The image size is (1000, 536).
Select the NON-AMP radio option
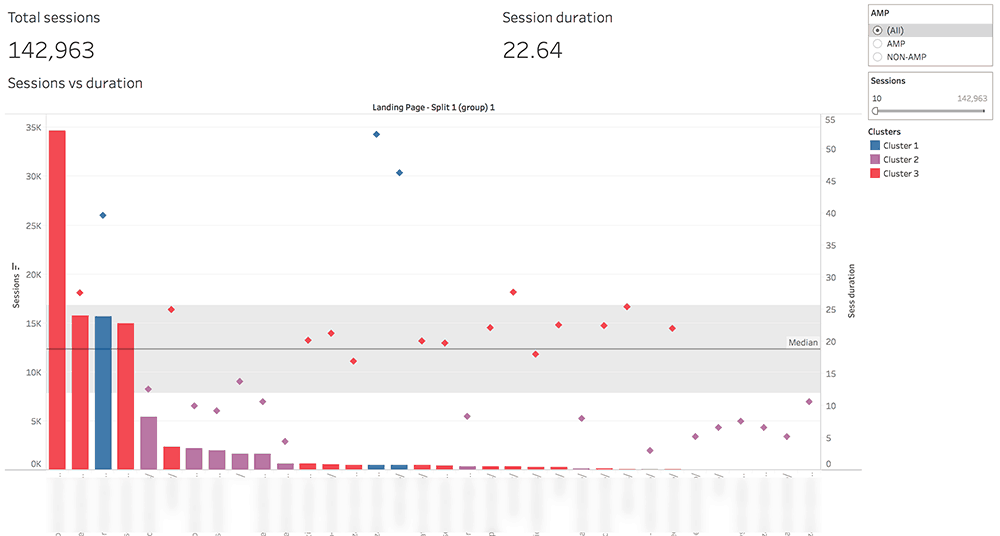(x=878, y=57)
